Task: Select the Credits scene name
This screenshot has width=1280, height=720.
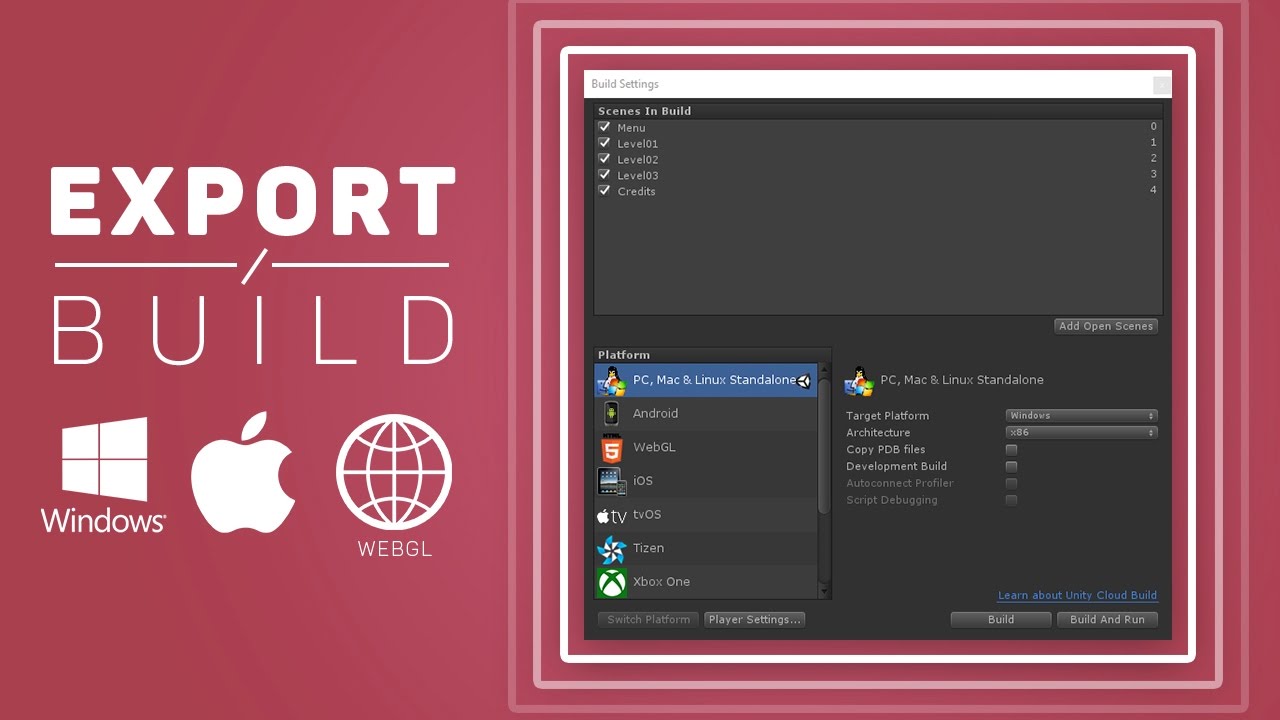Action: 636,191
